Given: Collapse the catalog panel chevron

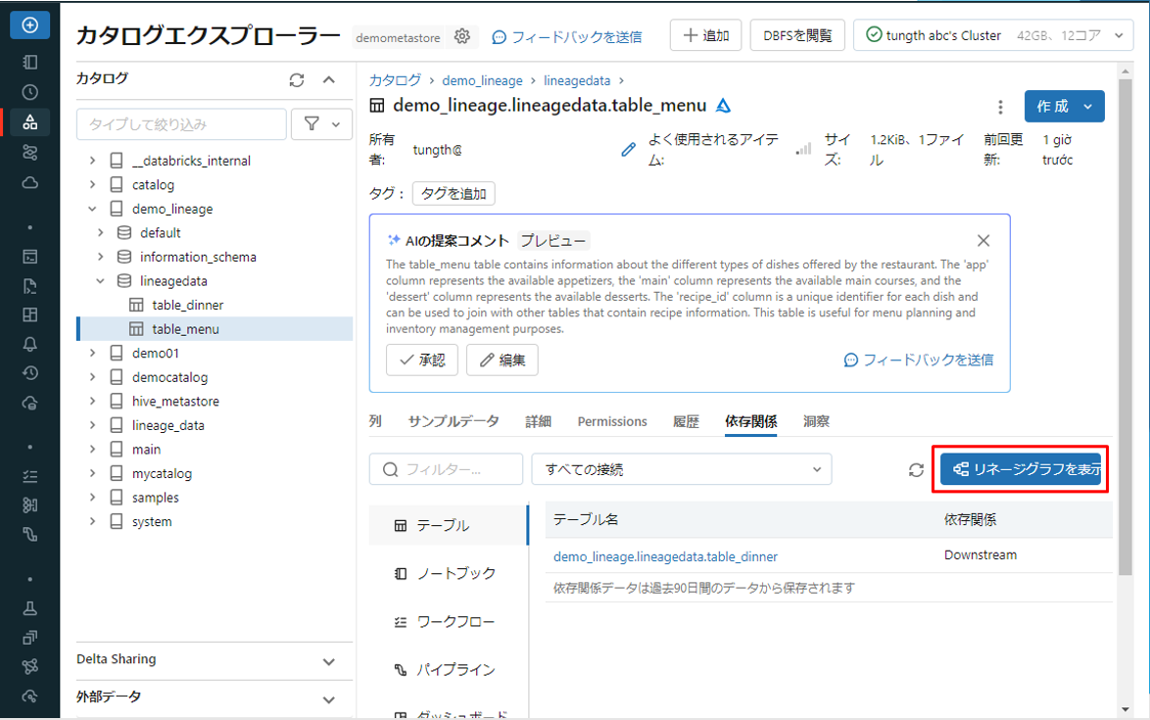Looking at the screenshot, I should 329,79.
